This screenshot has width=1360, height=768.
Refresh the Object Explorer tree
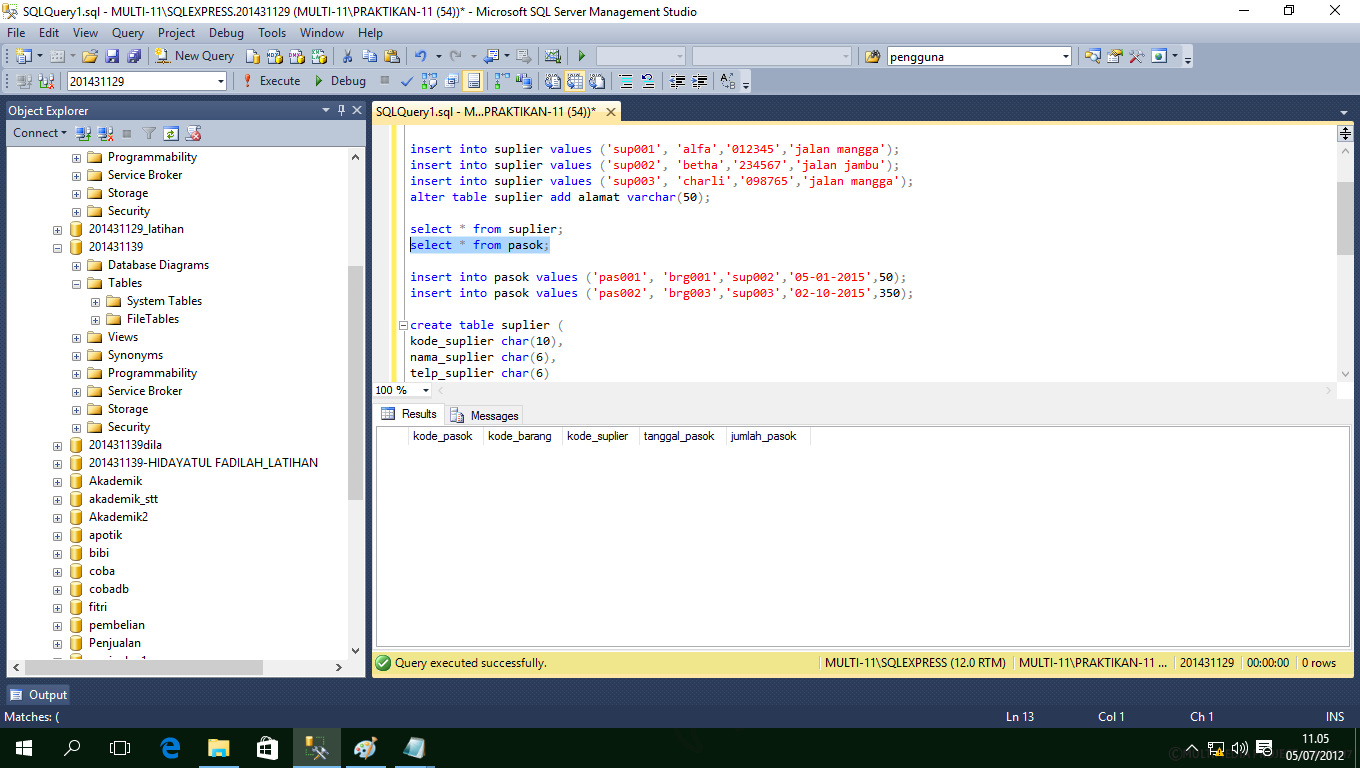[171, 133]
